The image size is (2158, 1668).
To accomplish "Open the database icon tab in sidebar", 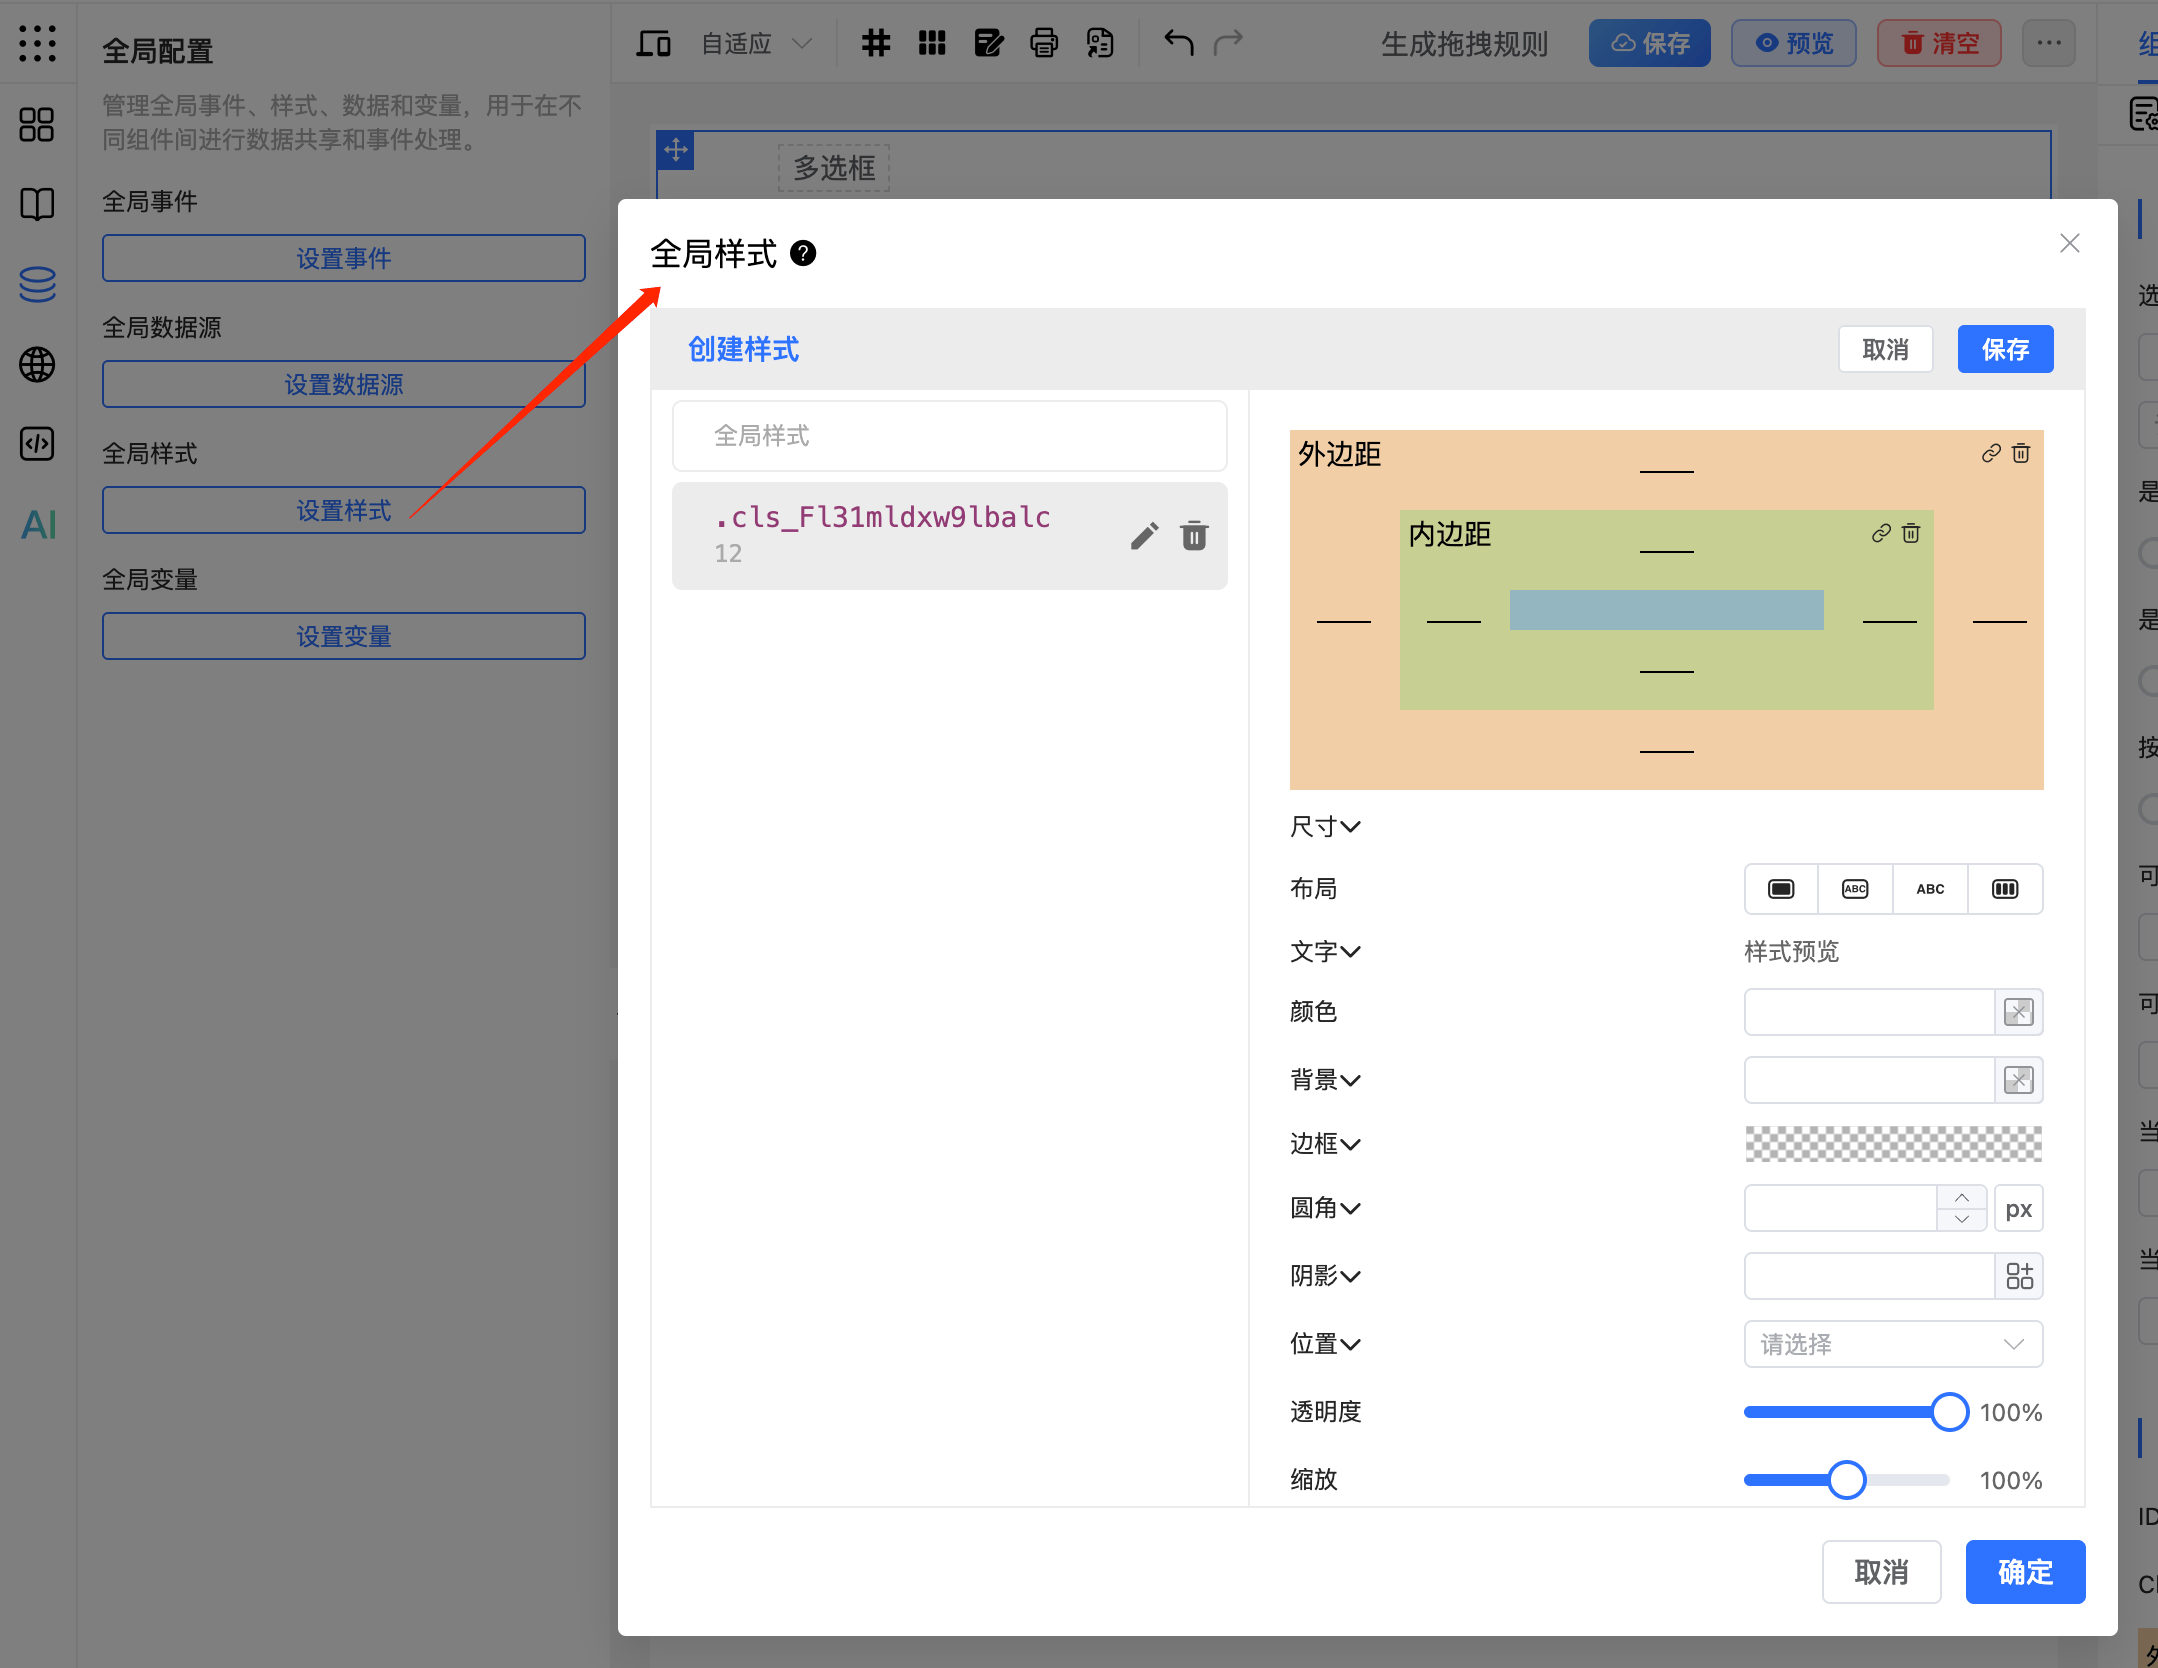I will click(x=38, y=285).
